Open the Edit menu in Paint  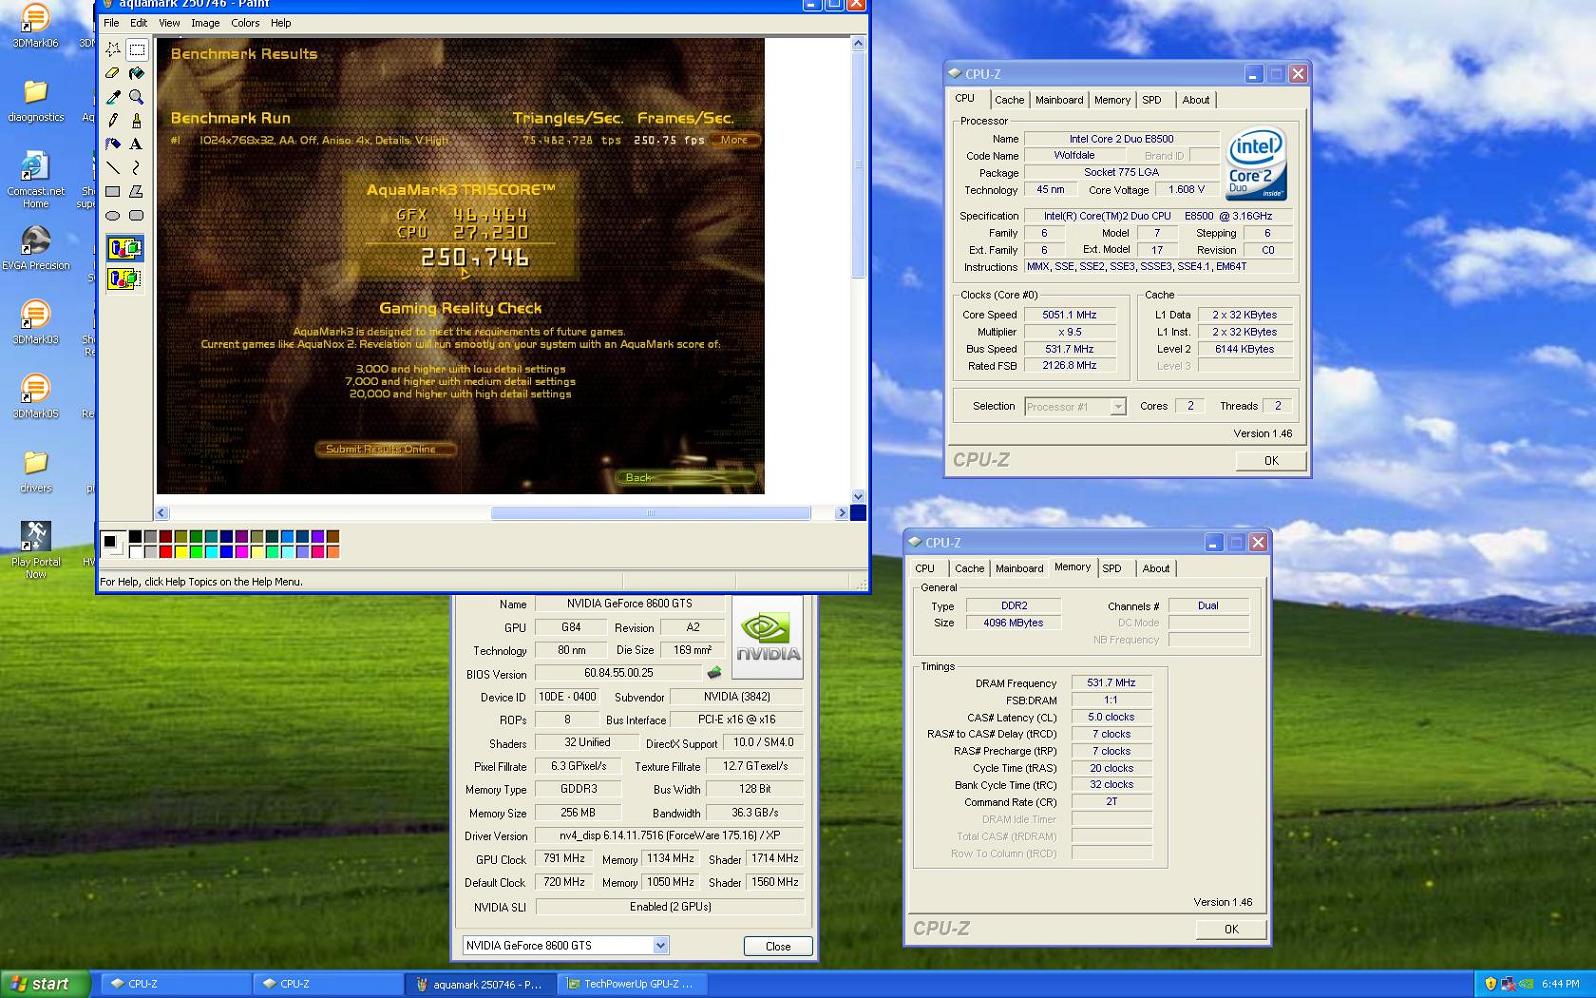[139, 23]
